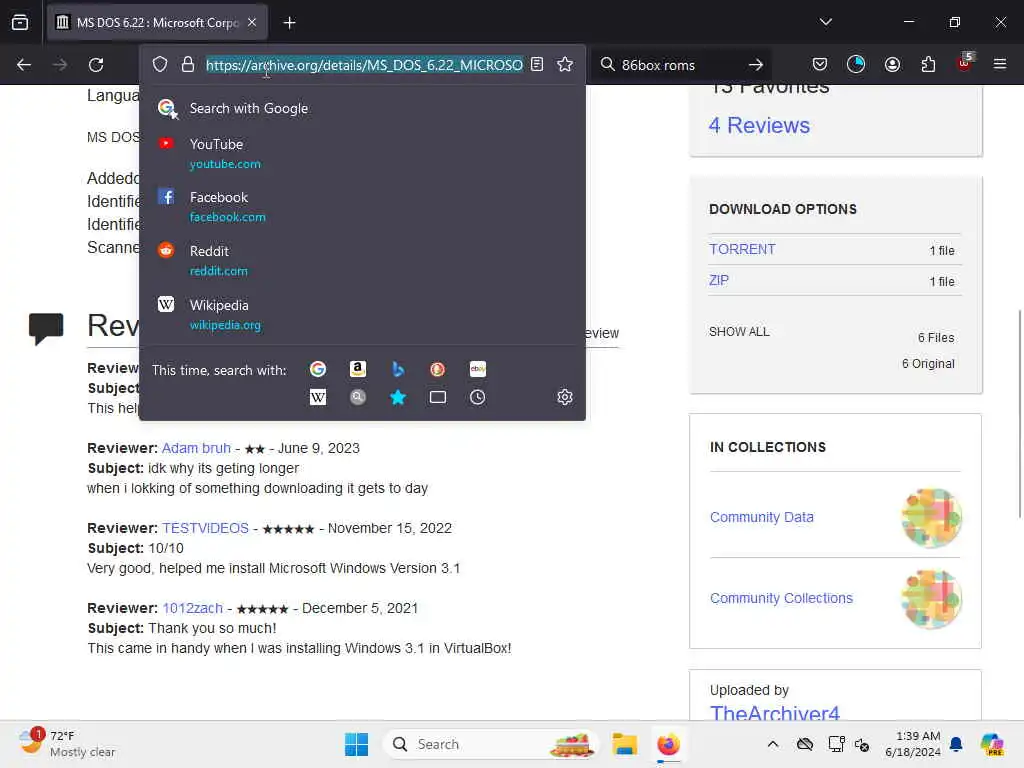This screenshot has height=768, width=1024.
Task: Close the MS DOS 6.22 tab
Action: coord(252,22)
